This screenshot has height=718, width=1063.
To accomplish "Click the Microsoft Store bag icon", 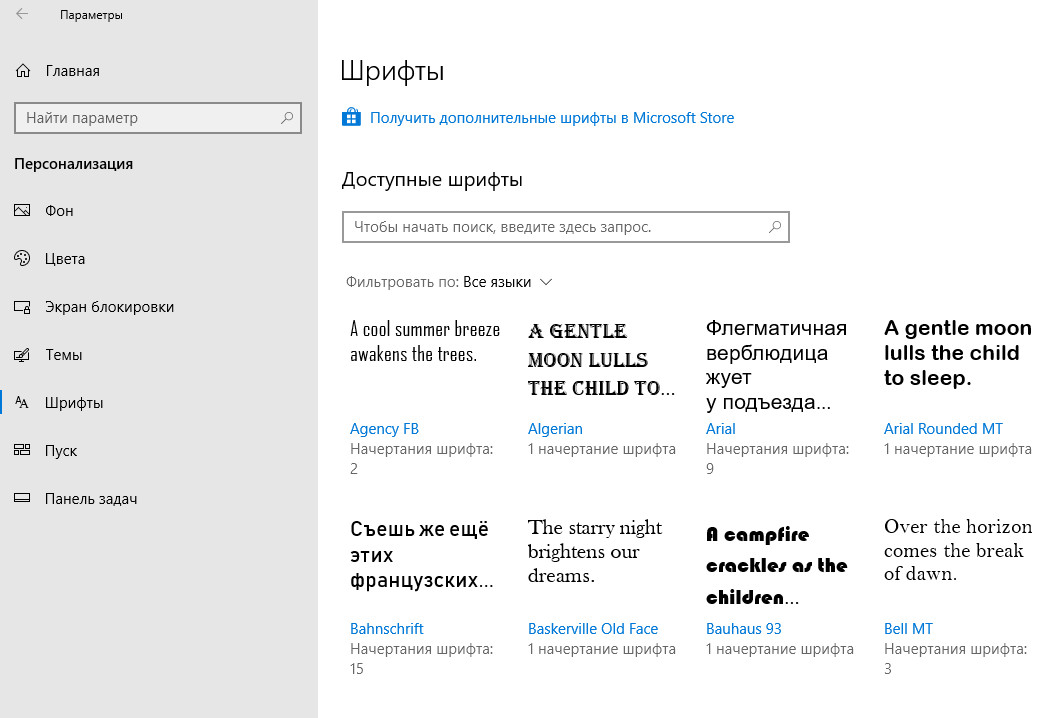I will click(351, 117).
